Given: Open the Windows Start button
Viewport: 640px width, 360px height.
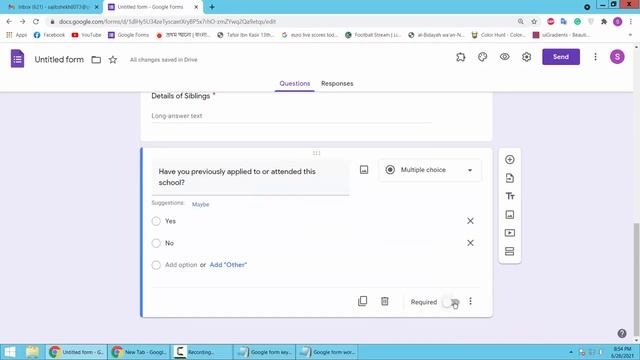Looking at the screenshot, I should [x=10, y=352].
